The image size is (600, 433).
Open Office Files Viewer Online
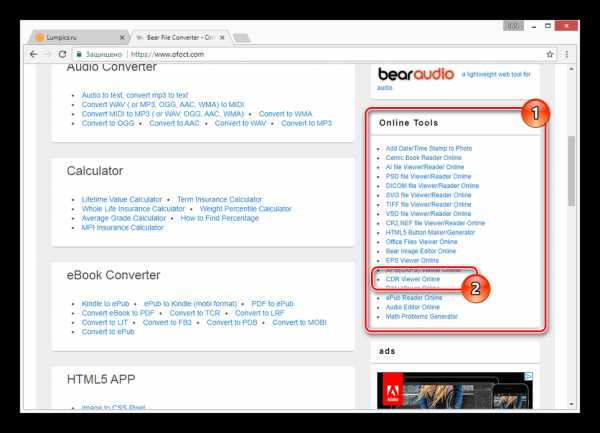click(422, 242)
